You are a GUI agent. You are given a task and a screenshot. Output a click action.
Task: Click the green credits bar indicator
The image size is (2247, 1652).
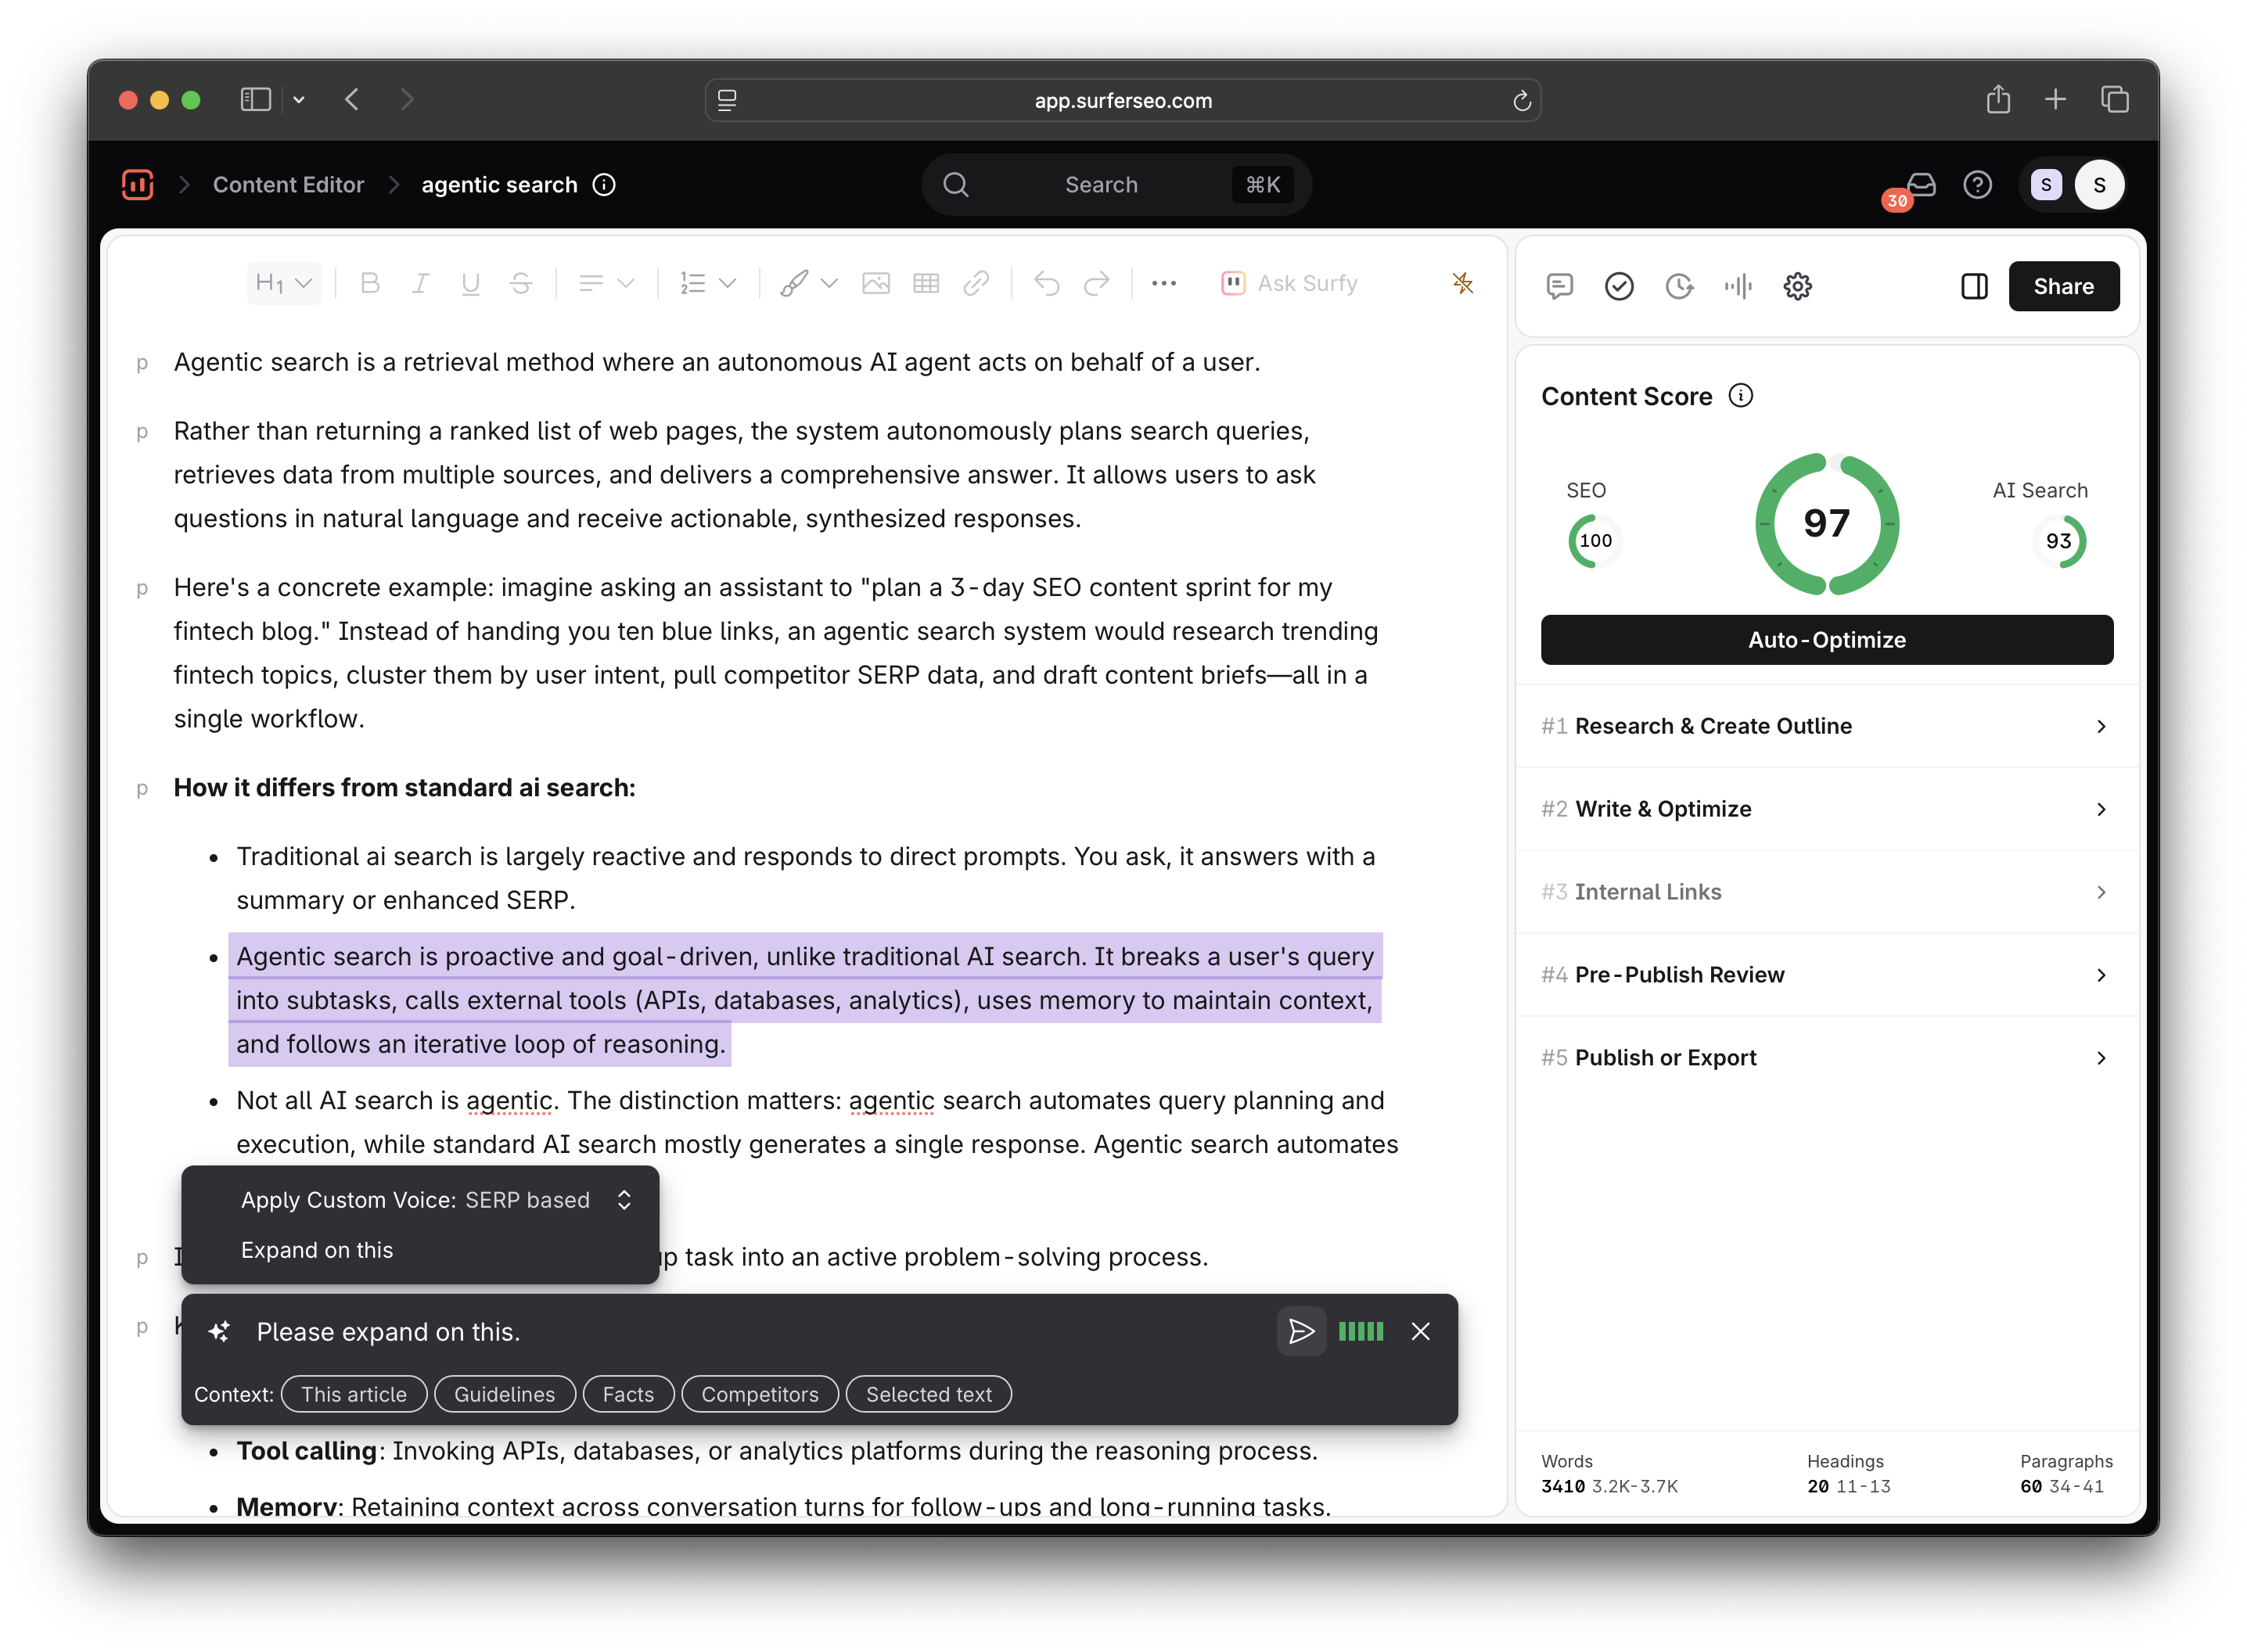coord(1361,1331)
